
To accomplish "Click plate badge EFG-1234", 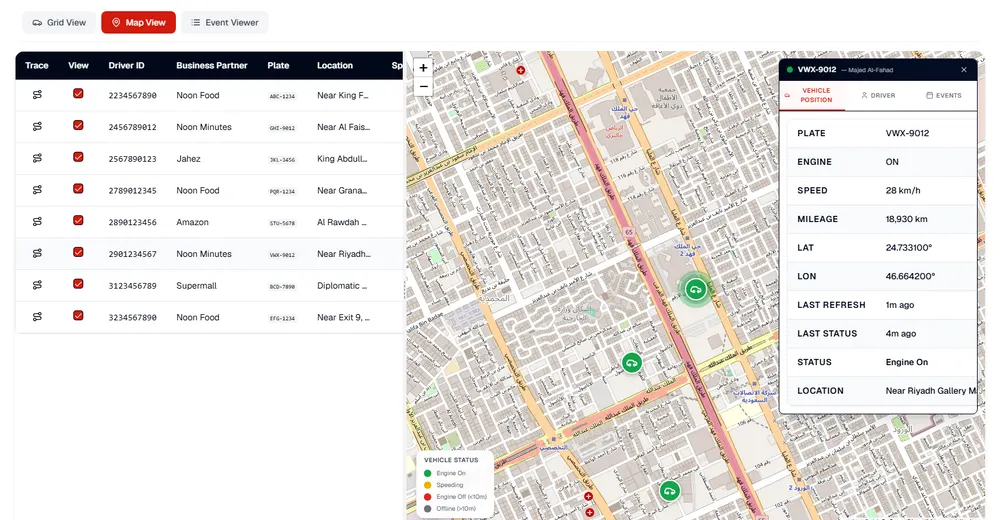I will click(x=282, y=318).
